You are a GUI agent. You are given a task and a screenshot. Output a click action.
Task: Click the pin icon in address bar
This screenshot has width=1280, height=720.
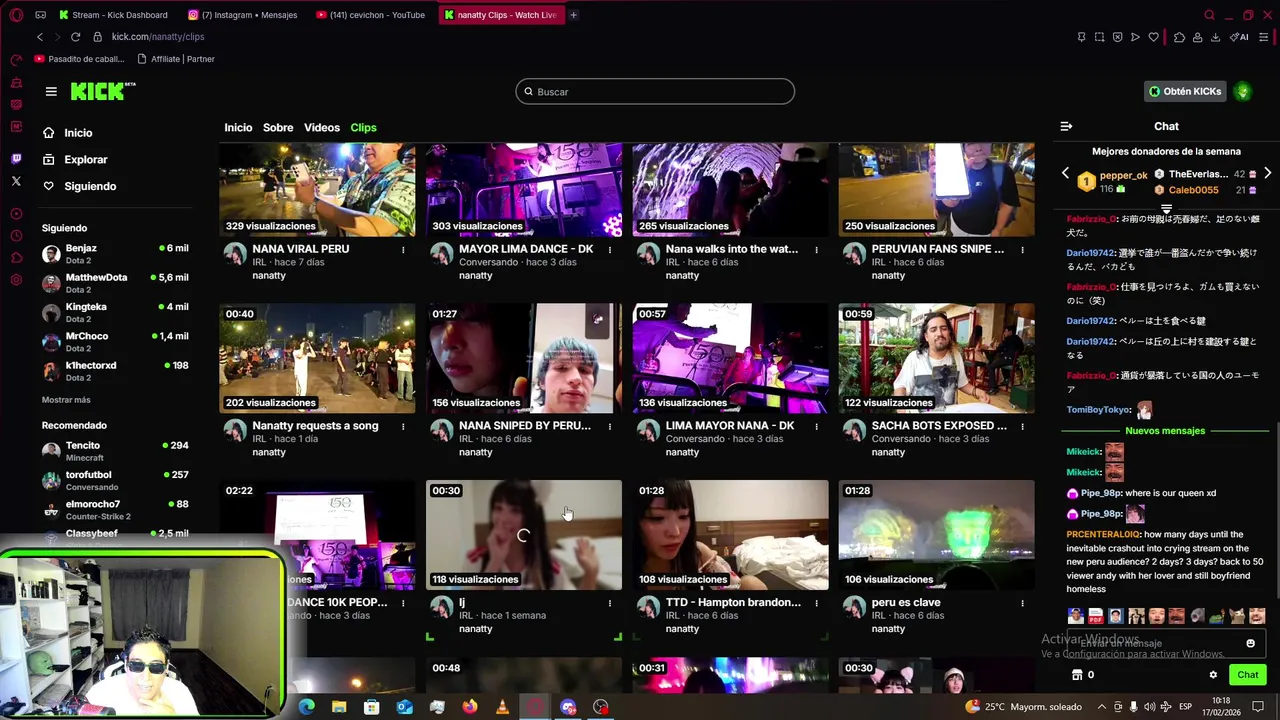pos(1081,37)
